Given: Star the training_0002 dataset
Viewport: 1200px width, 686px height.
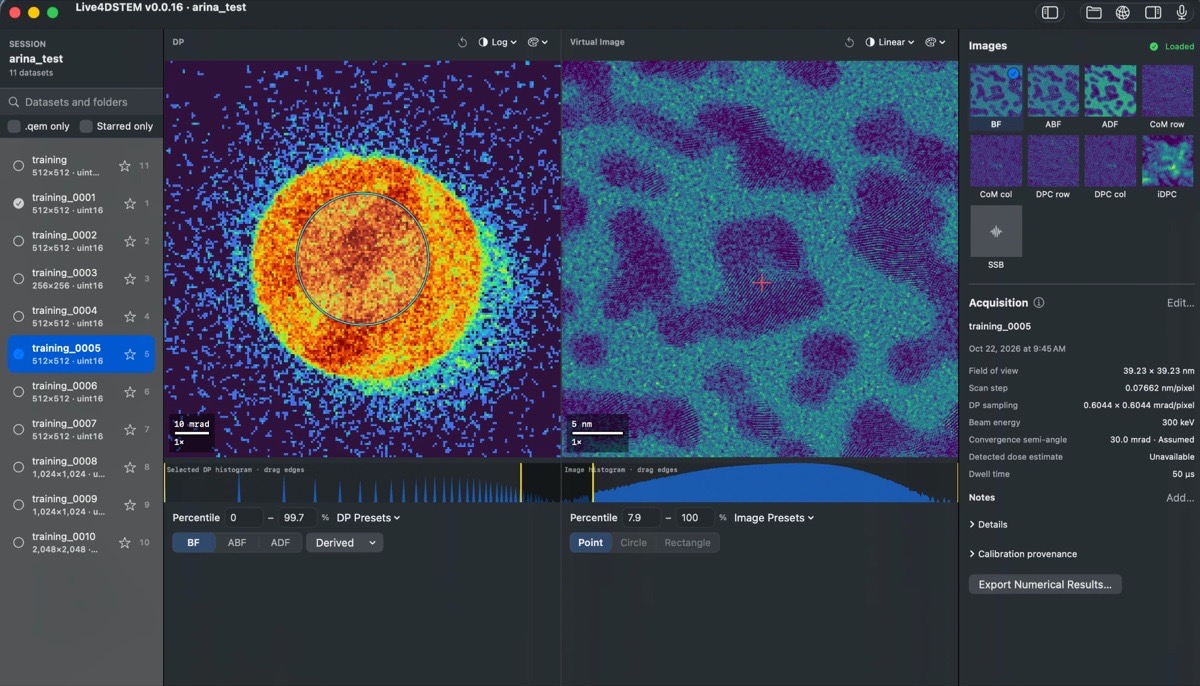Looking at the screenshot, I should tap(130, 241).
